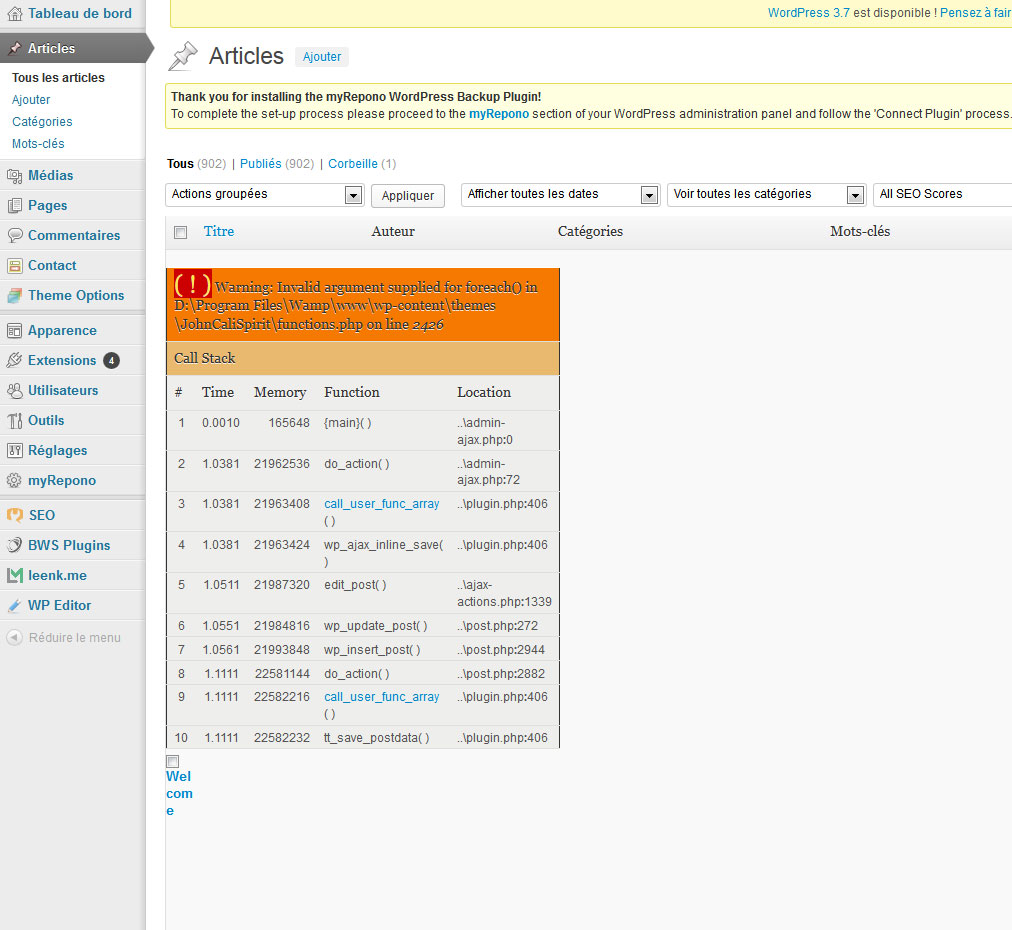Click the Apparence icon in sidebar
This screenshot has width=1012, height=930.
[x=14, y=331]
